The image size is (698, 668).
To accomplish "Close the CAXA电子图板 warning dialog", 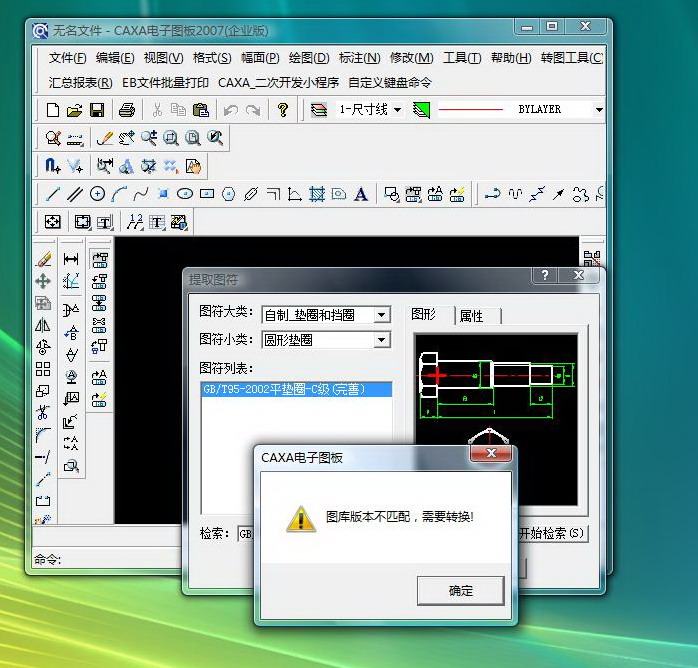I will [x=491, y=453].
